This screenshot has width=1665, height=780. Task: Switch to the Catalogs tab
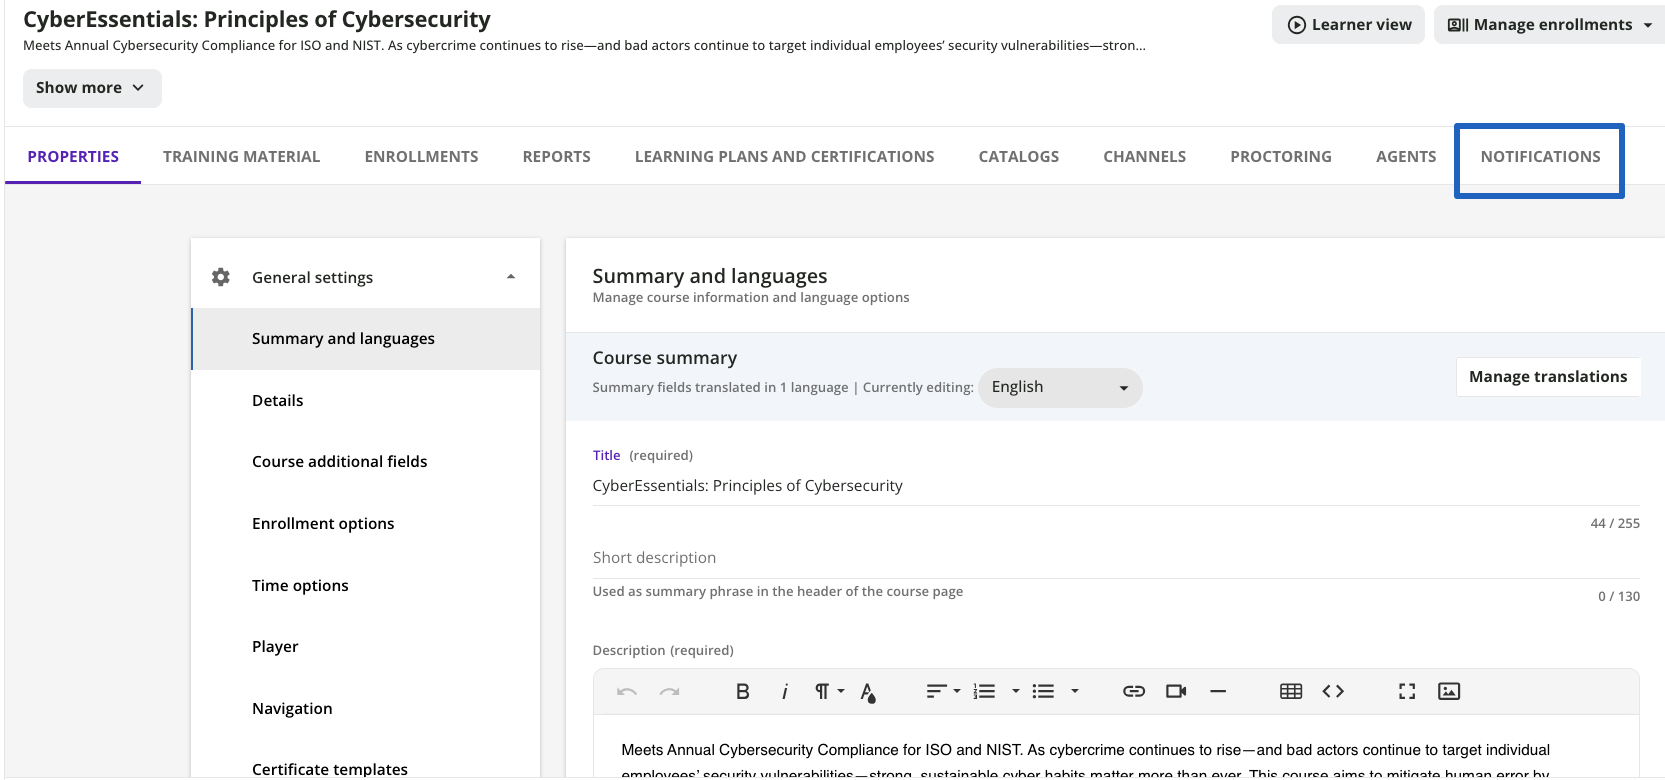point(1018,156)
